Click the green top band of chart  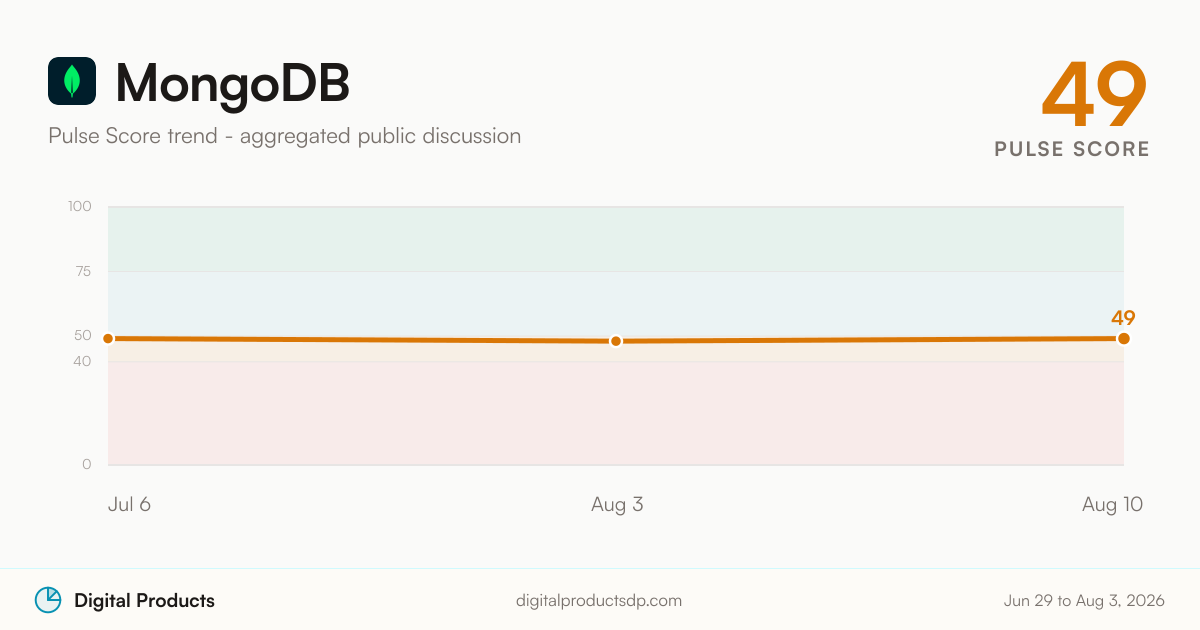click(x=616, y=239)
